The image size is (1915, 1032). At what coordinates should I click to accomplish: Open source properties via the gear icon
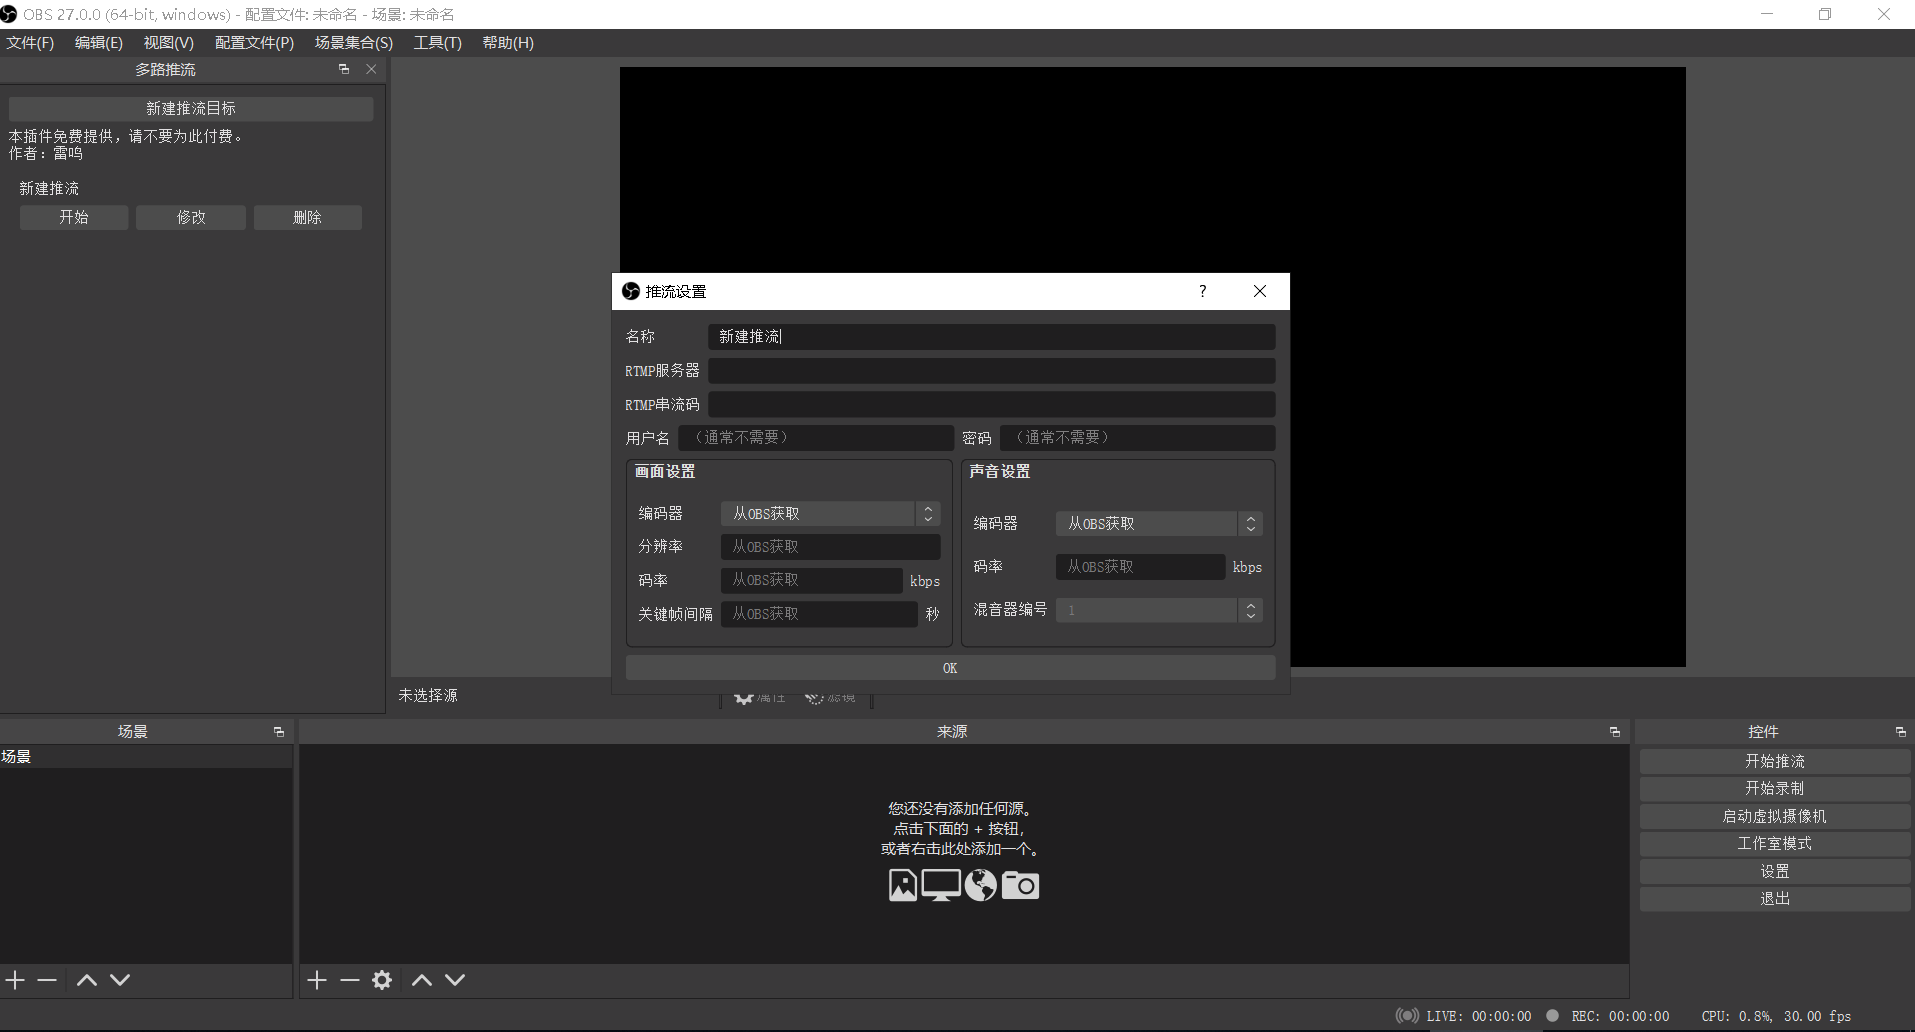click(x=381, y=980)
